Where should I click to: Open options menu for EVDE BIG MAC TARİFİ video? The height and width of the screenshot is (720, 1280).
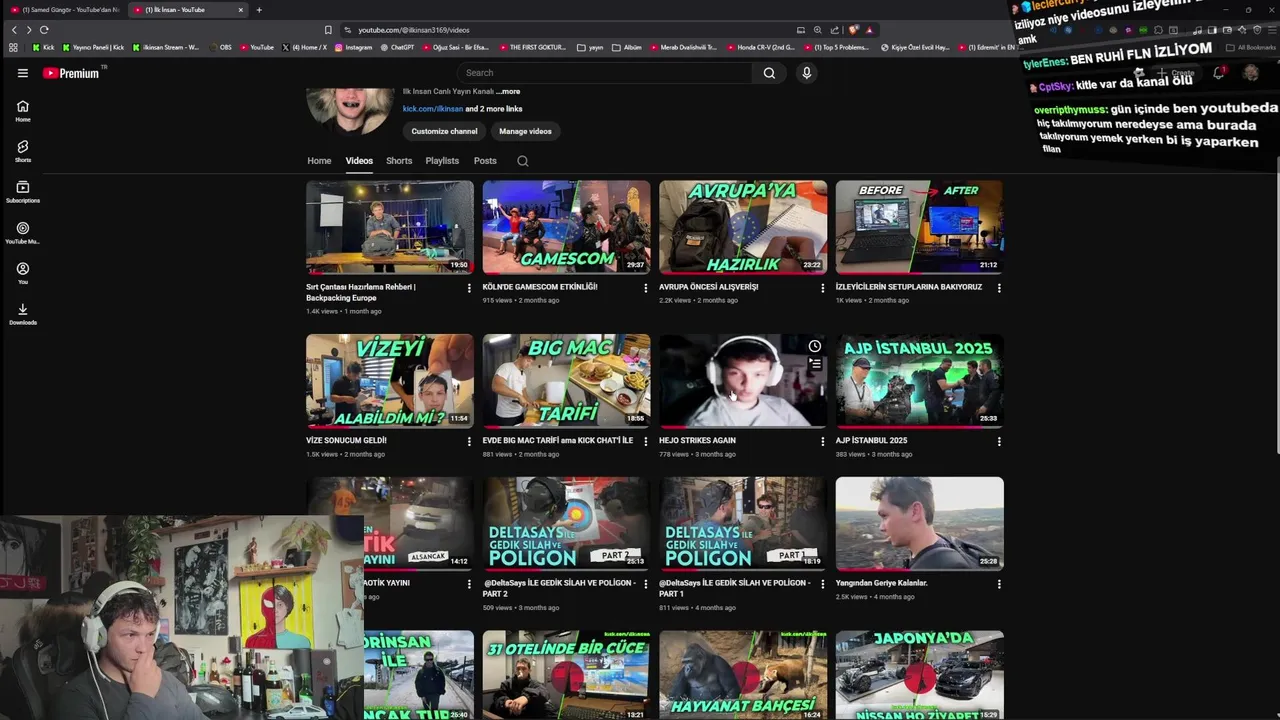646,441
